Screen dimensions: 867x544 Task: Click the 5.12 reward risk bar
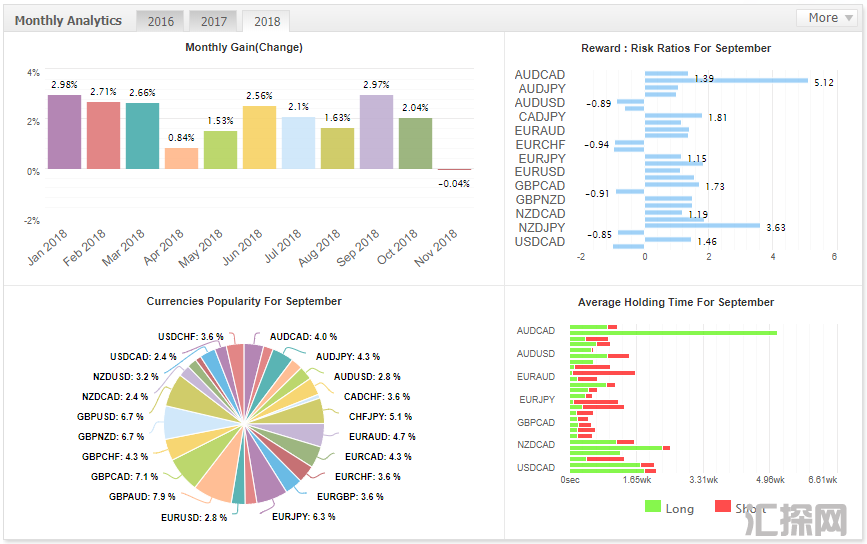click(x=726, y=81)
